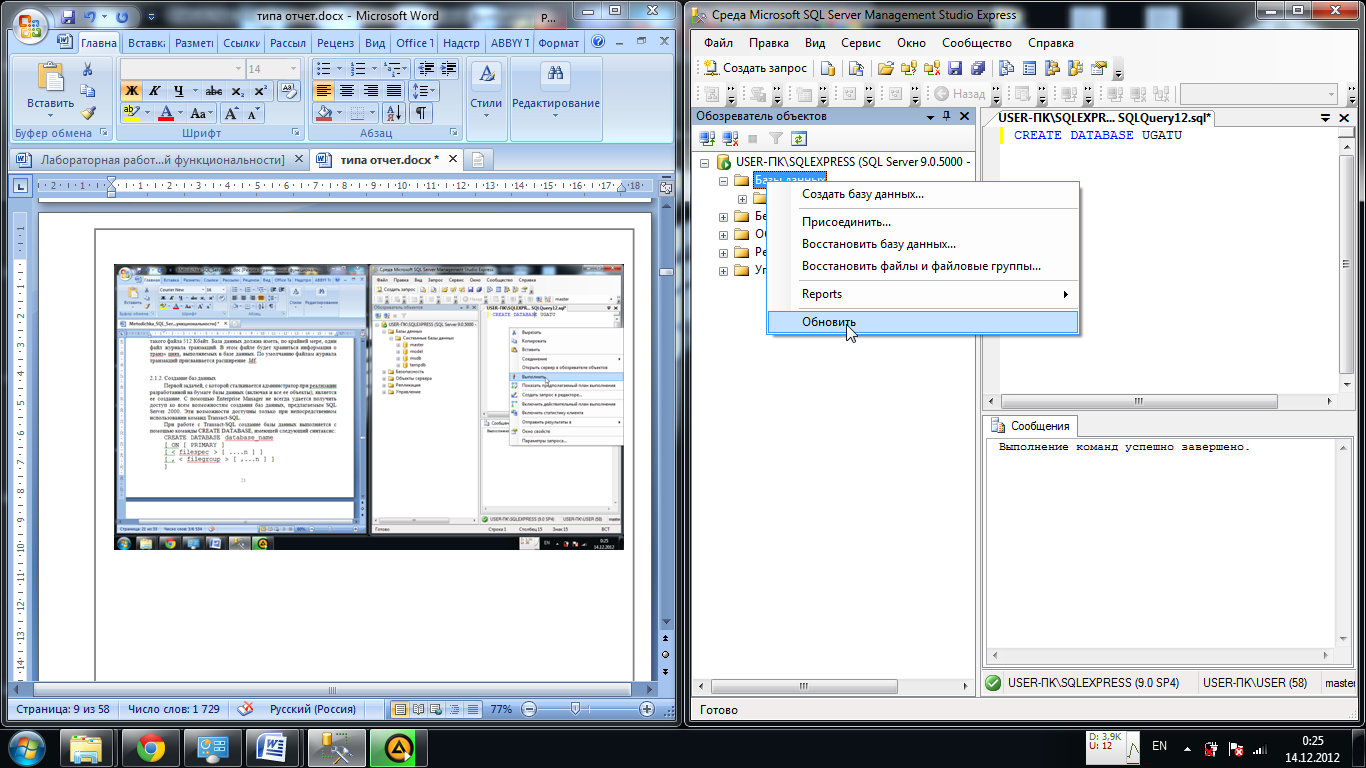Click the pin auto-hide icon of Object Explorer

coord(948,116)
